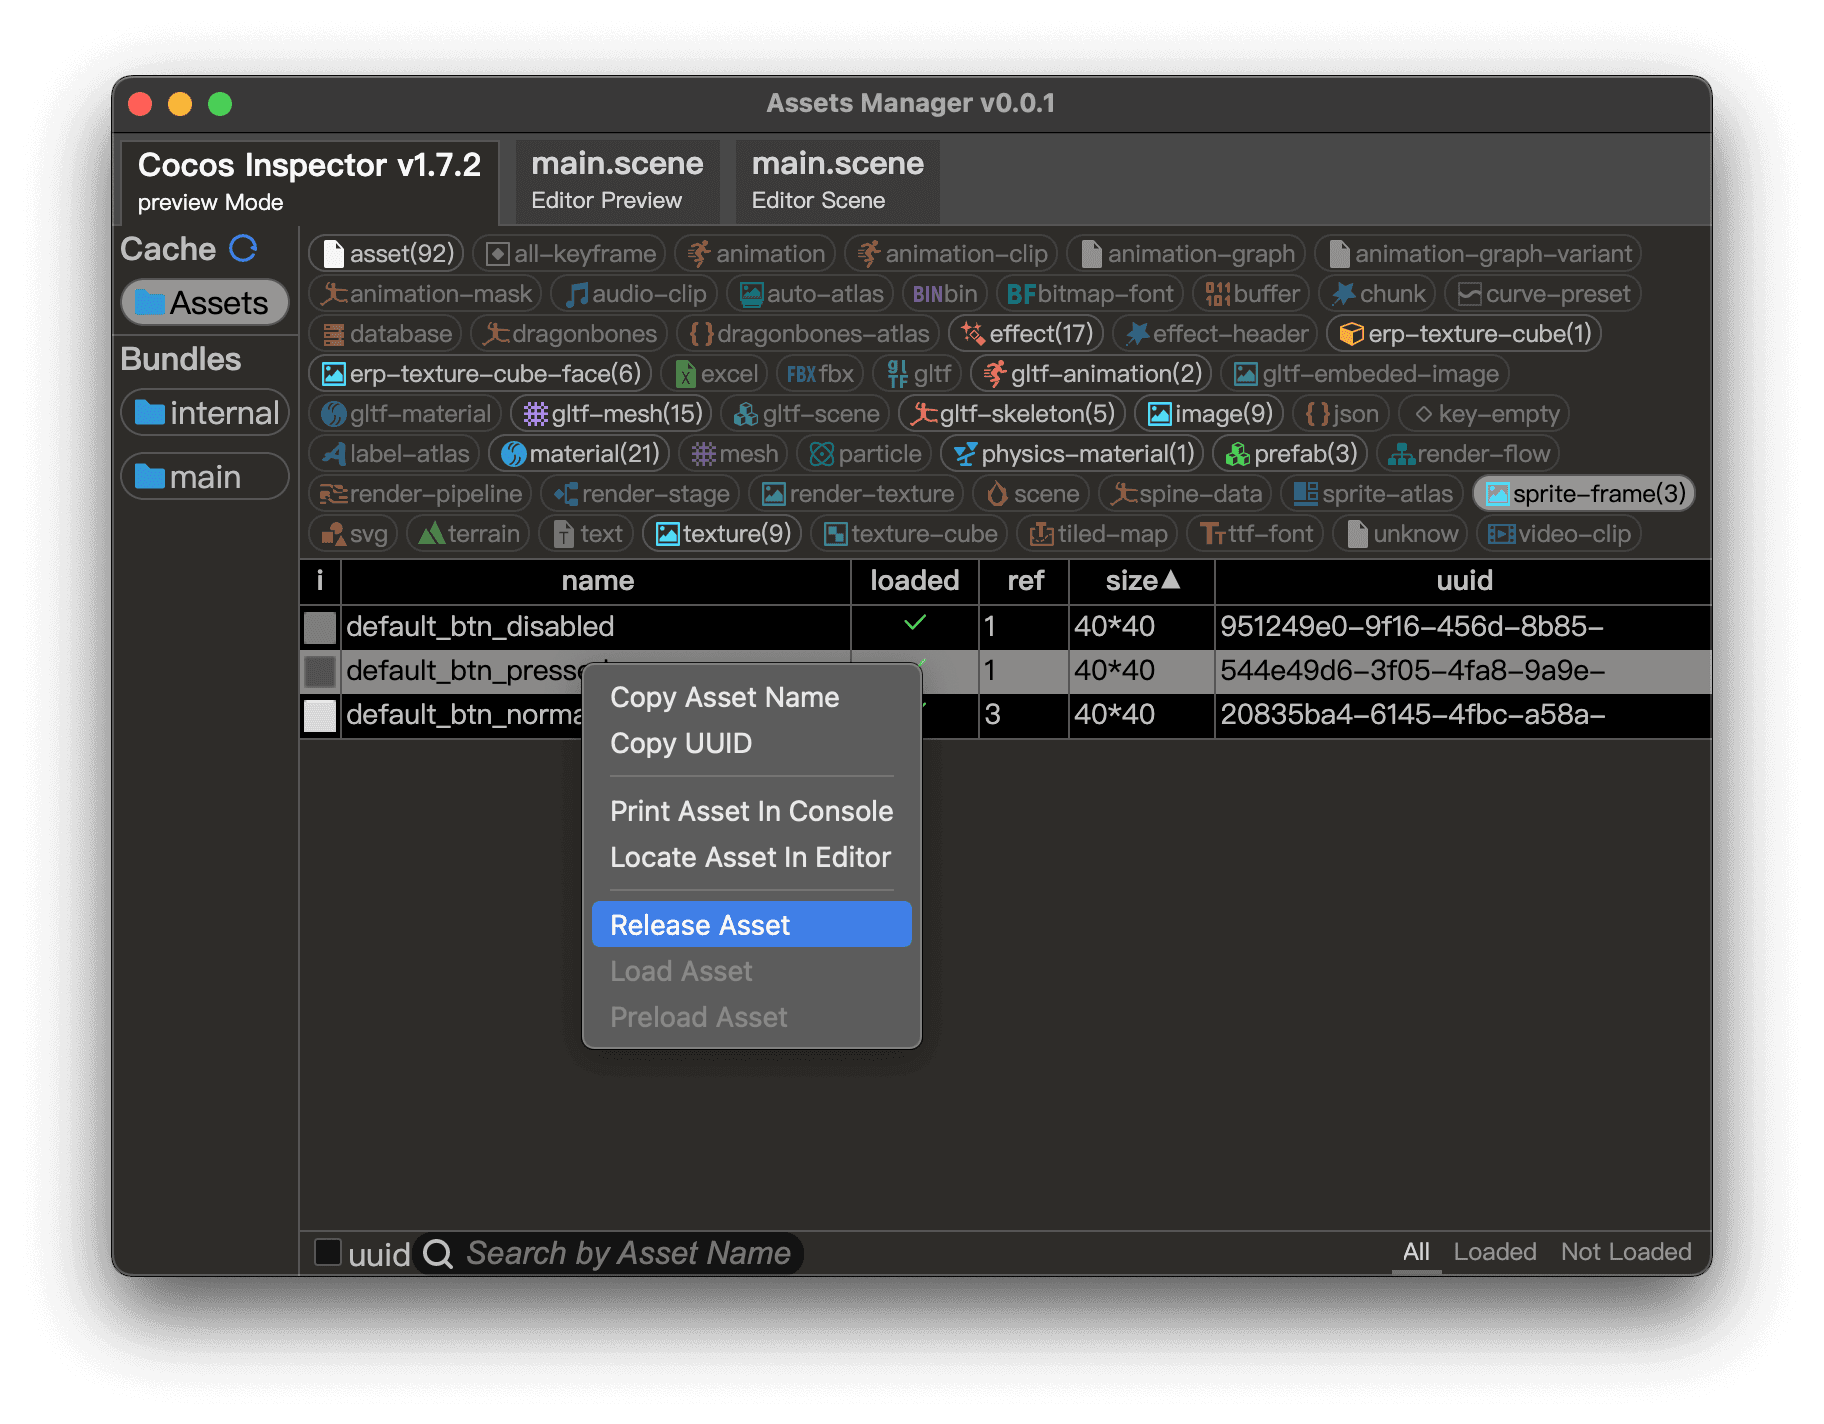Show only Loaded assets
Viewport: 1824px width, 1424px height.
[1494, 1252]
